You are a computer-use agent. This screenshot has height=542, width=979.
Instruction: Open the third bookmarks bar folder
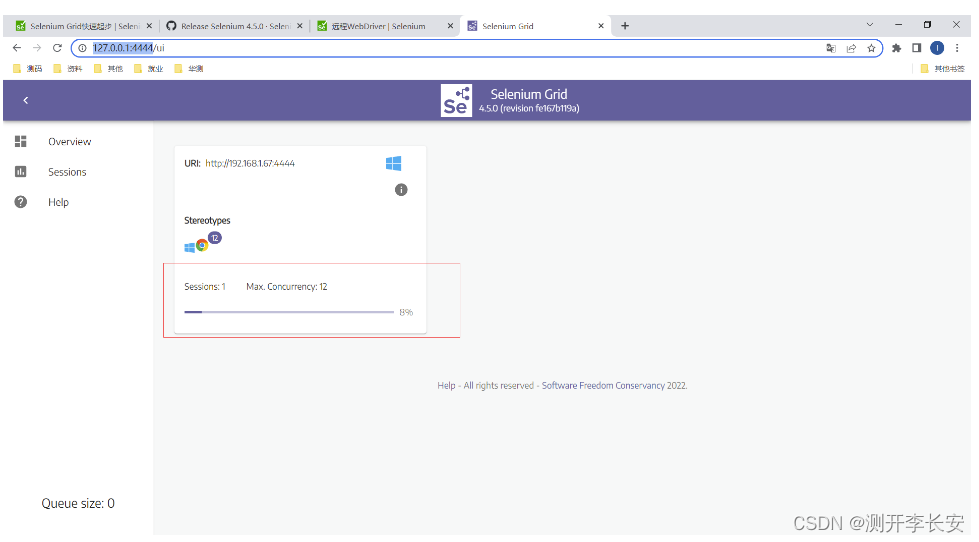108,69
